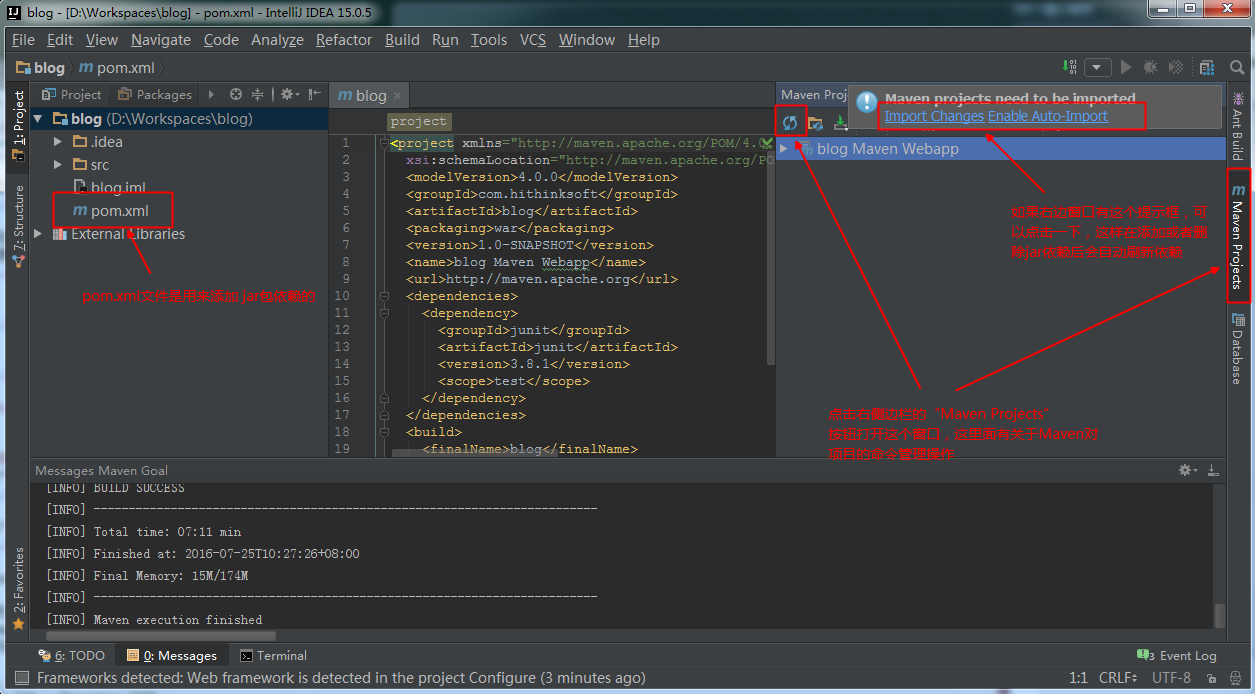Click the Maven generate sources folder icon
Image resolution: width=1255 pixels, height=694 pixels.
pos(816,123)
